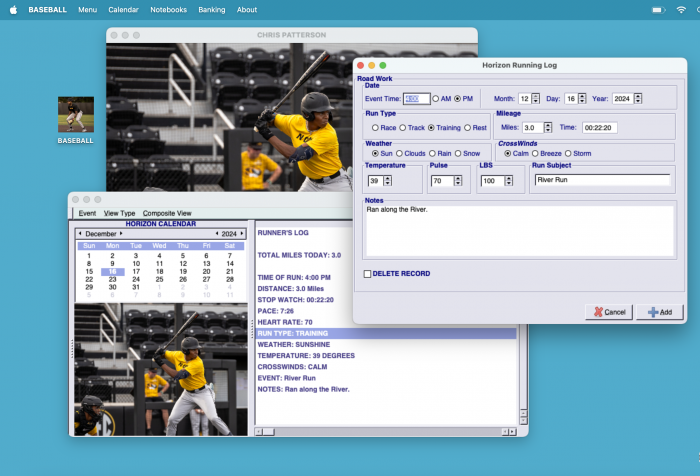Click the Wi-Fi status icon

coord(681,9)
